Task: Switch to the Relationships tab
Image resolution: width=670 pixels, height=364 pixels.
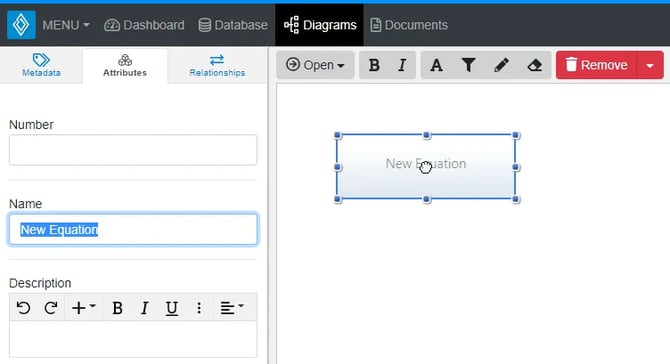Action: (x=217, y=65)
